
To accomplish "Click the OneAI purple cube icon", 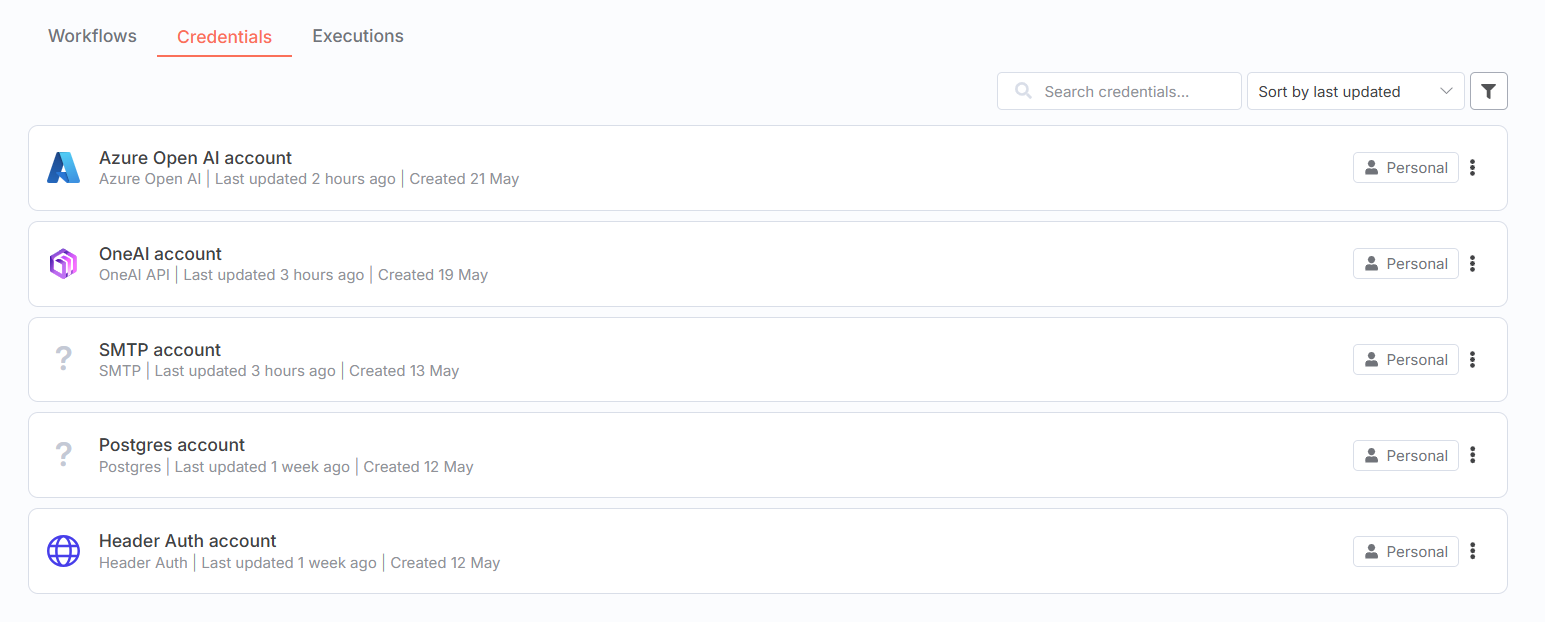I will point(63,264).
